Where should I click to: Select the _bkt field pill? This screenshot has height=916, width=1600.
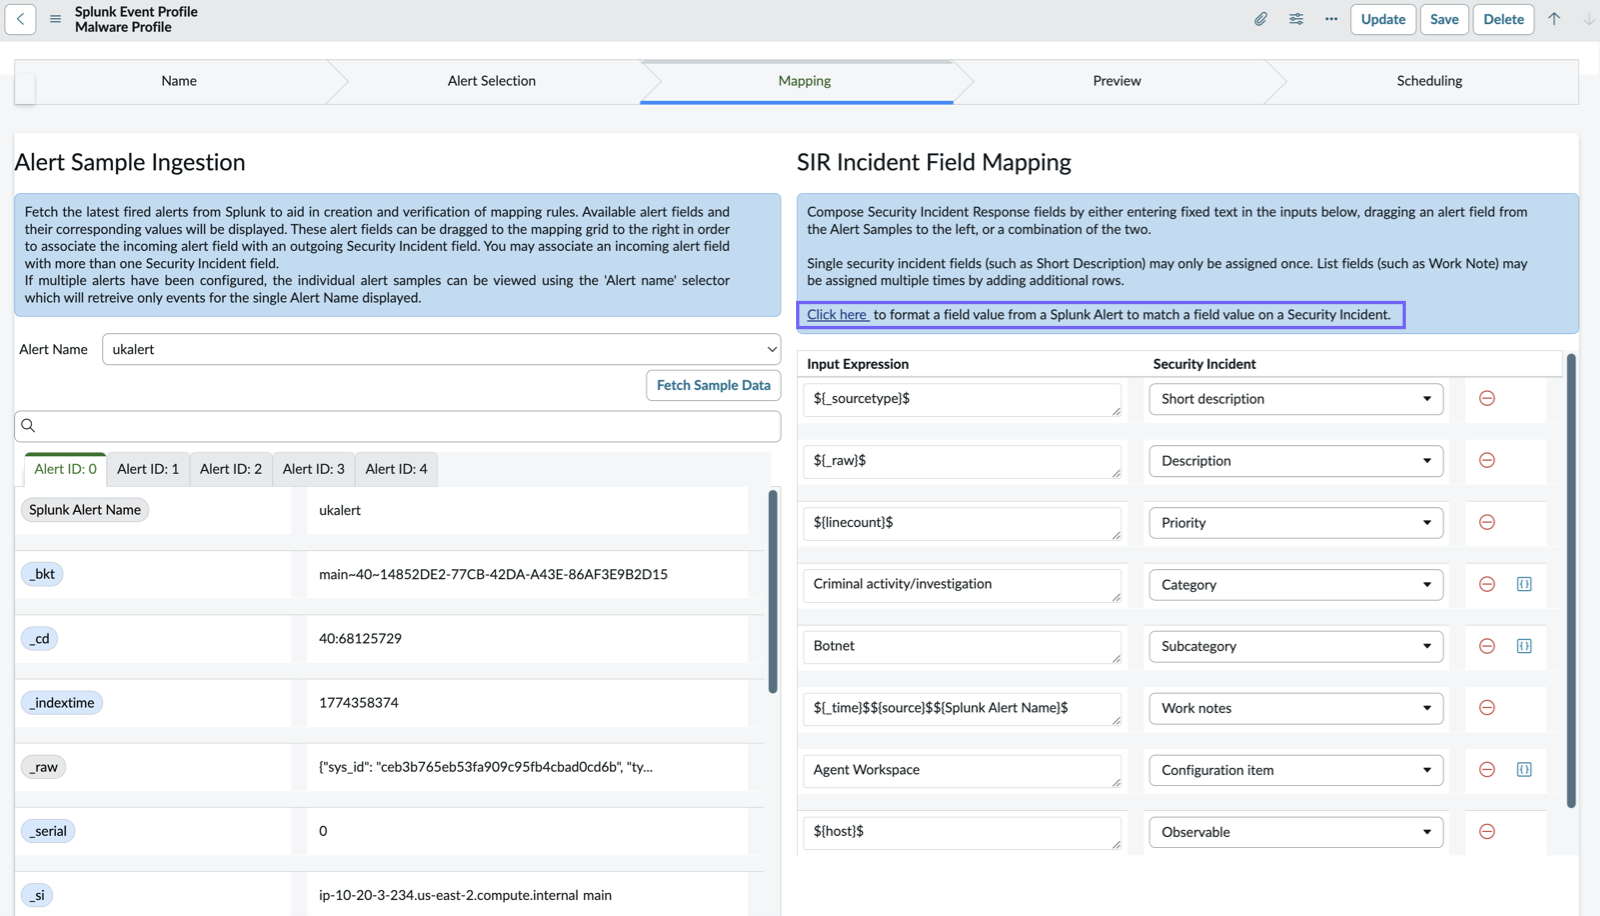point(42,574)
